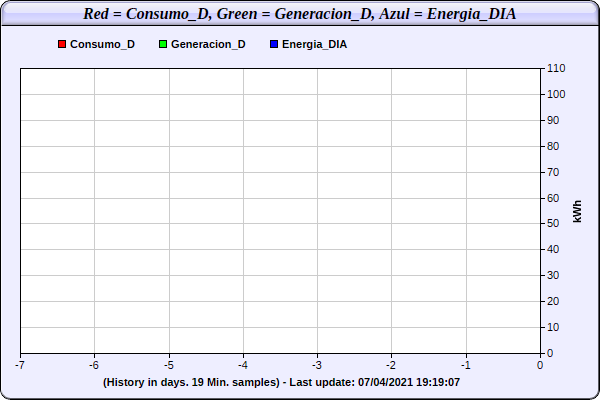
Task: Click the -1 day label on x-axis
Action: [x=465, y=365]
